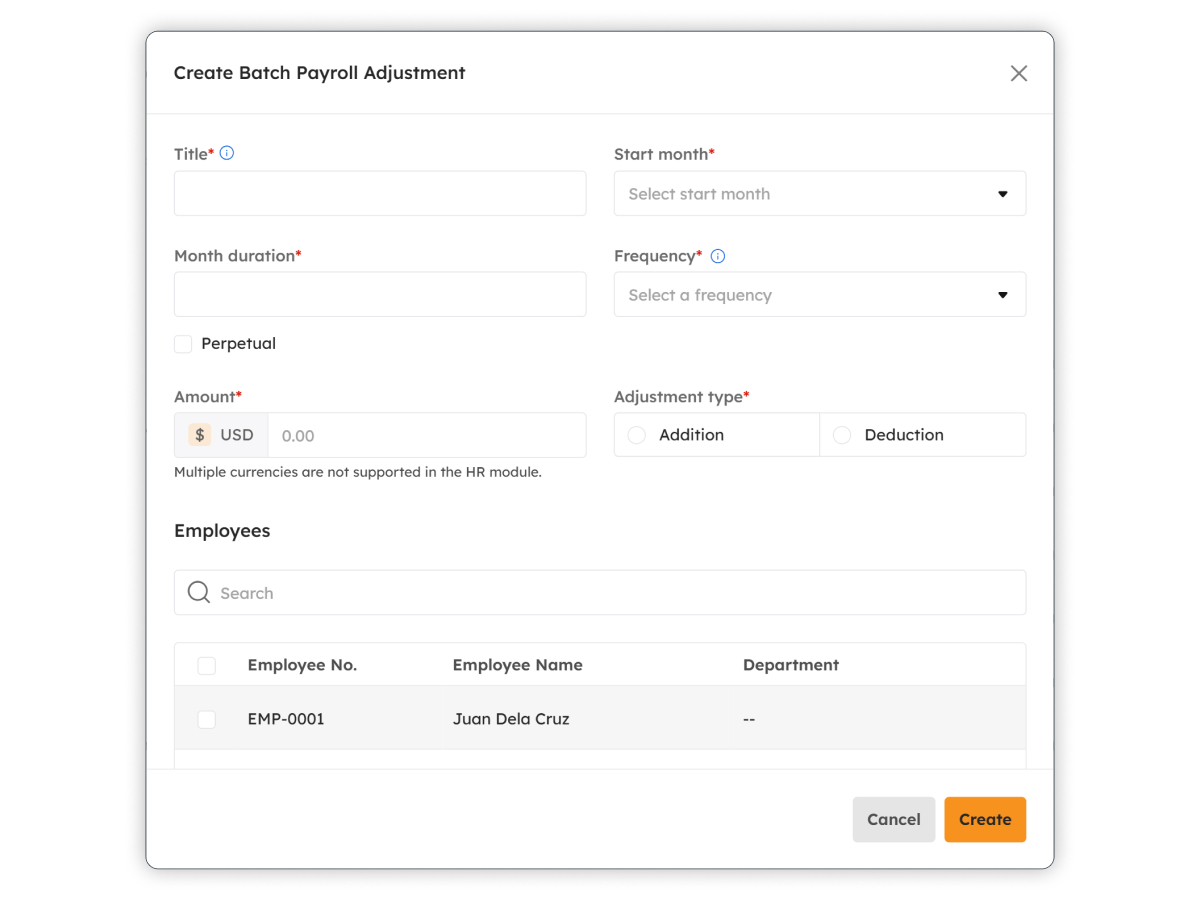Click the Employee Name column header
Image resolution: width=1200 pixels, height=900 pixels.
(x=517, y=665)
